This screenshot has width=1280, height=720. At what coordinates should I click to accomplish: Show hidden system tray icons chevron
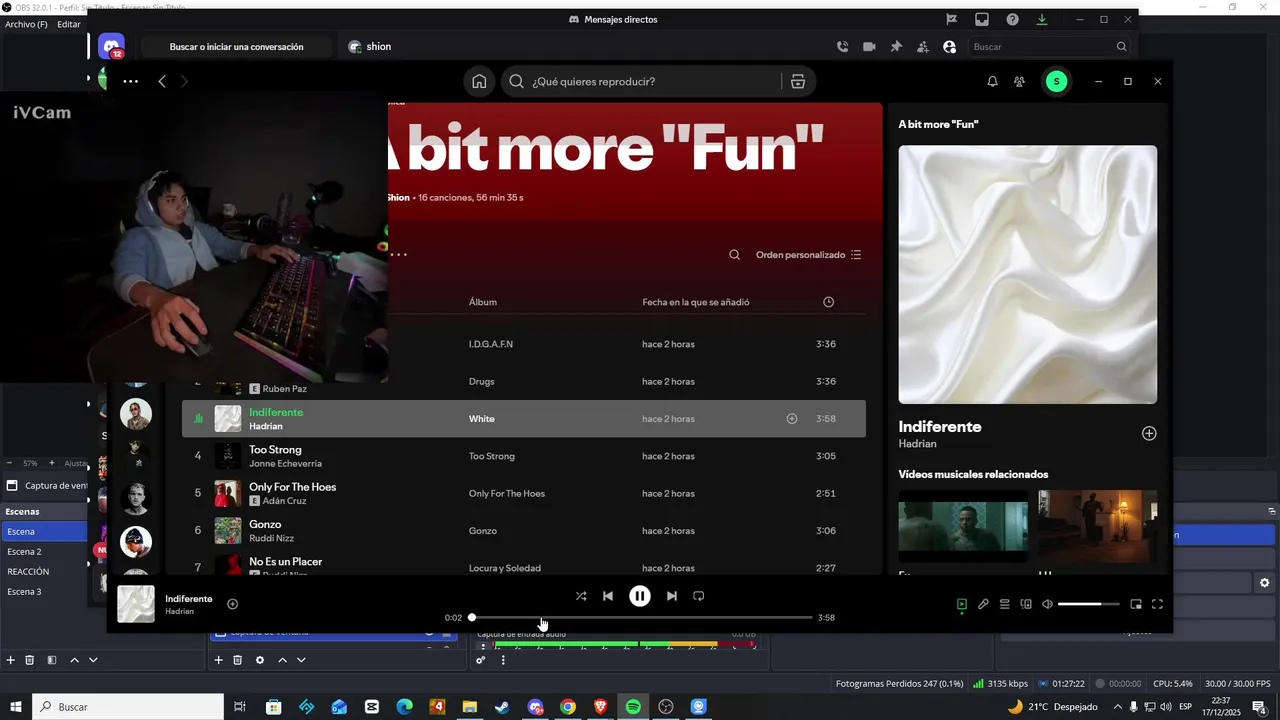click(1117, 707)
